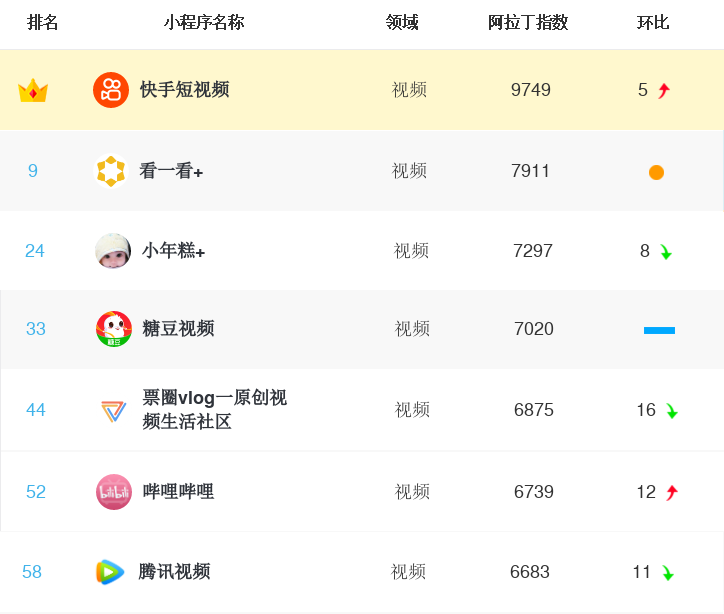The image size is (724, 614).
Task: Open the 哔哩哔哩 name link
Action: pyautogui.click(x=178, y=492)
